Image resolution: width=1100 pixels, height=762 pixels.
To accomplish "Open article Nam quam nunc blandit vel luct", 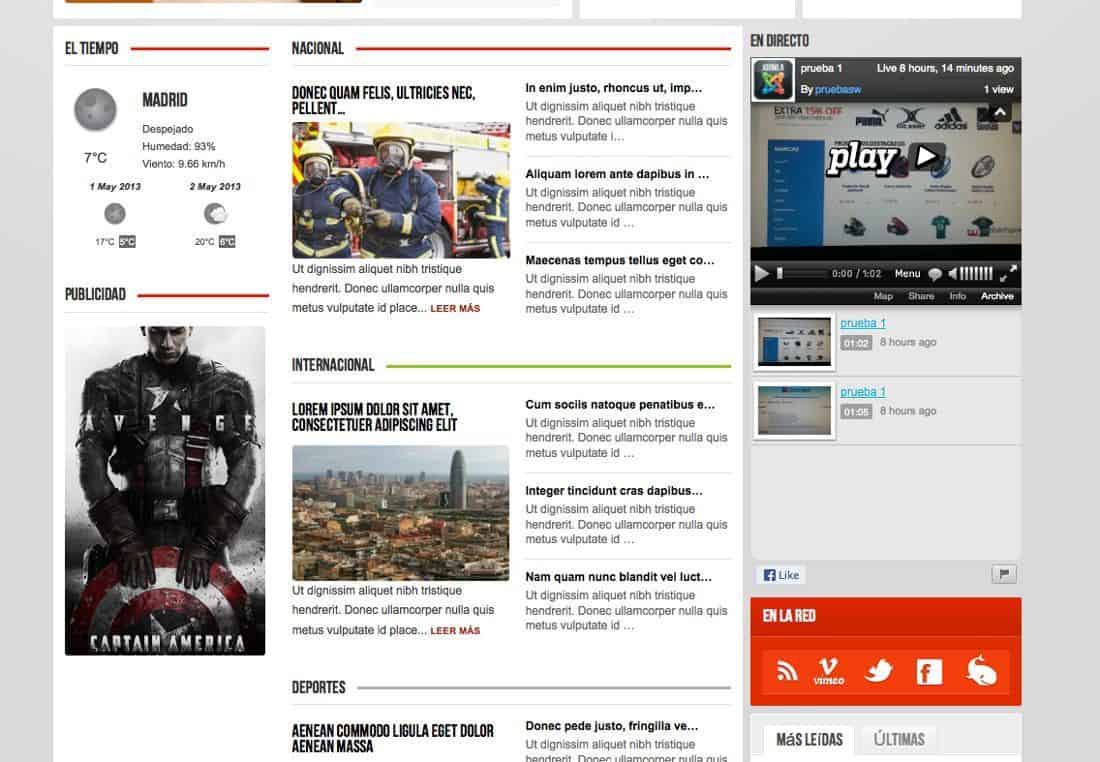I will click(x=618, y=577).
